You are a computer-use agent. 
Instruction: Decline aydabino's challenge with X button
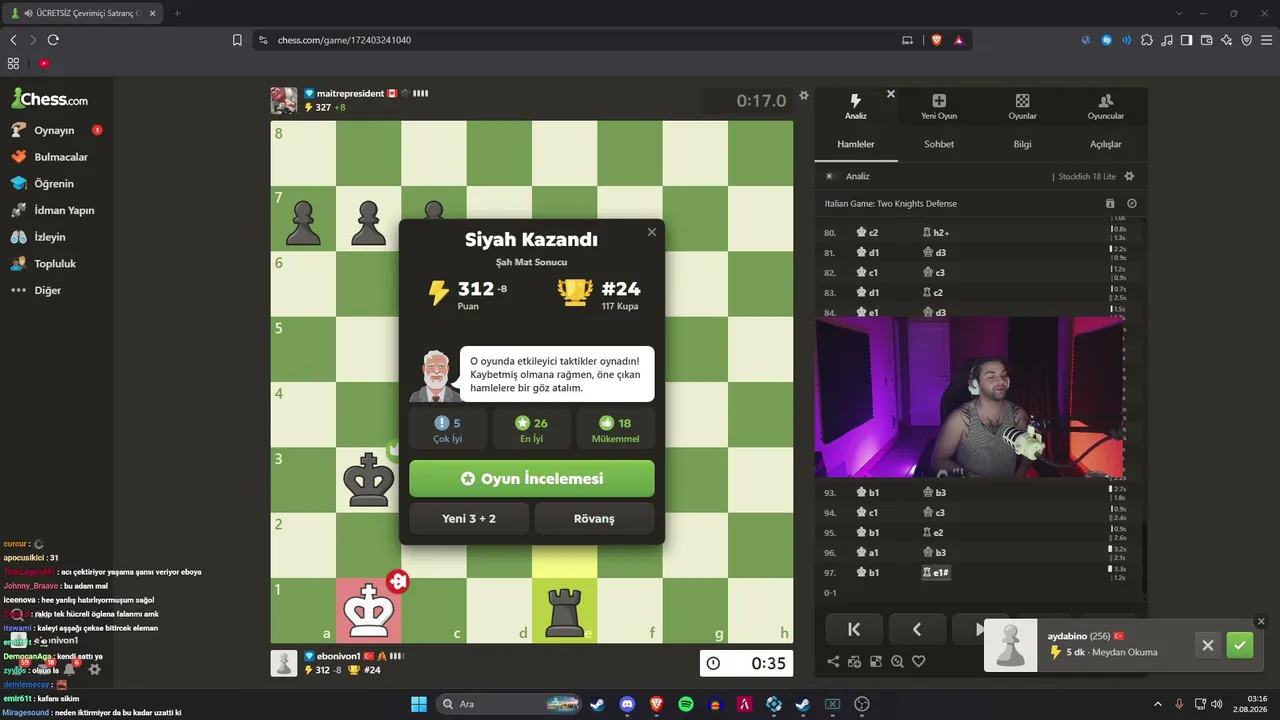[1208, 645]
